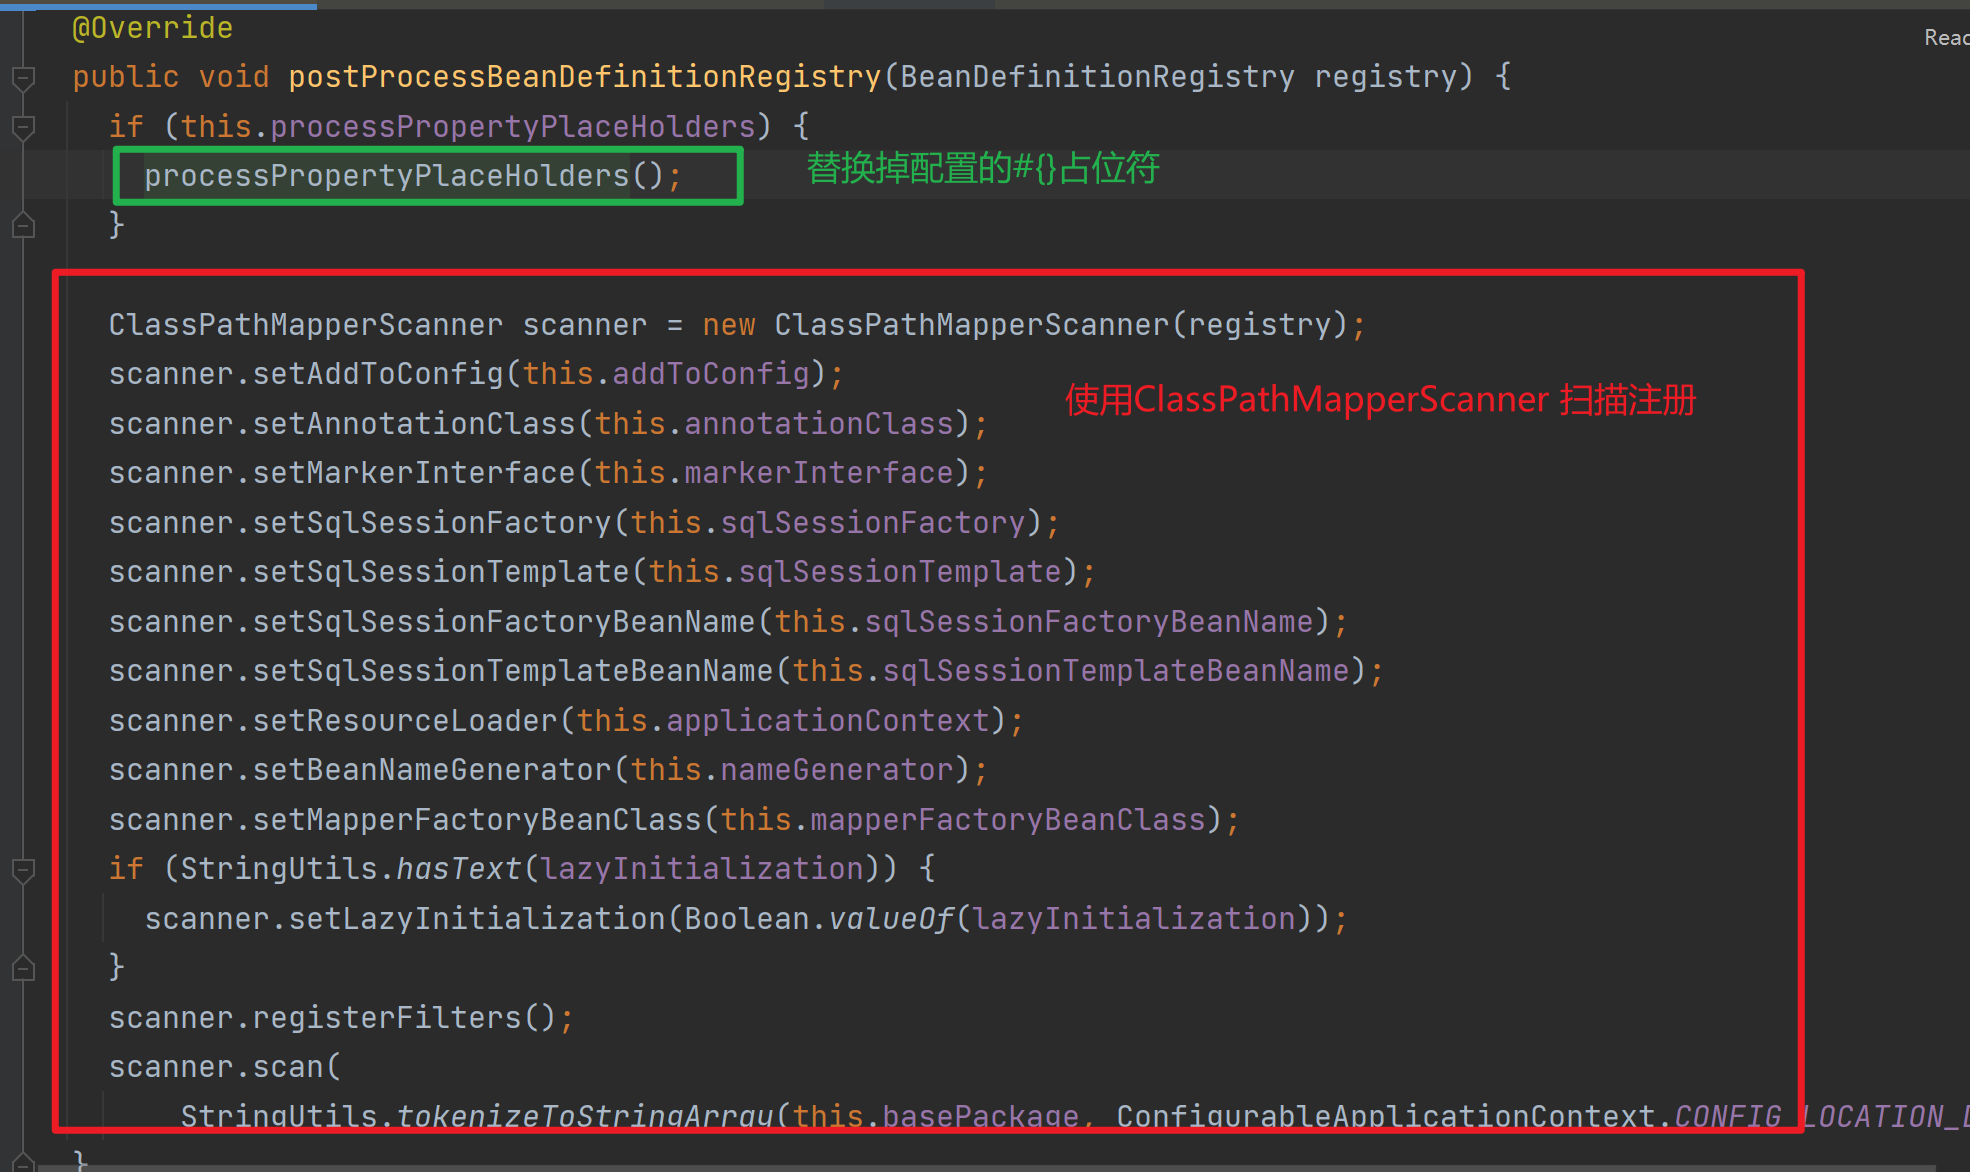The width and height of the screenshot is (1970, 1172).
Task: Click the method closing fold end marker
Action: [x=23, y=1160]
